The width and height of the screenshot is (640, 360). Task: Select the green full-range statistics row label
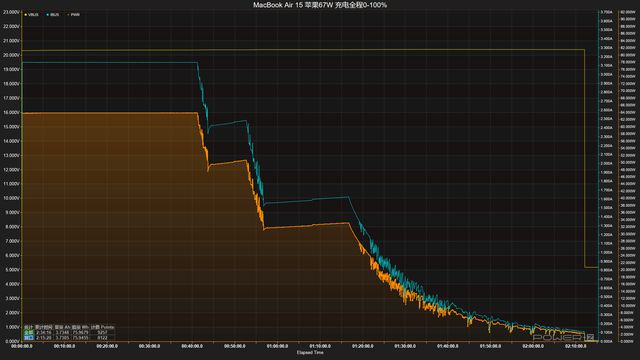point(28,333)
